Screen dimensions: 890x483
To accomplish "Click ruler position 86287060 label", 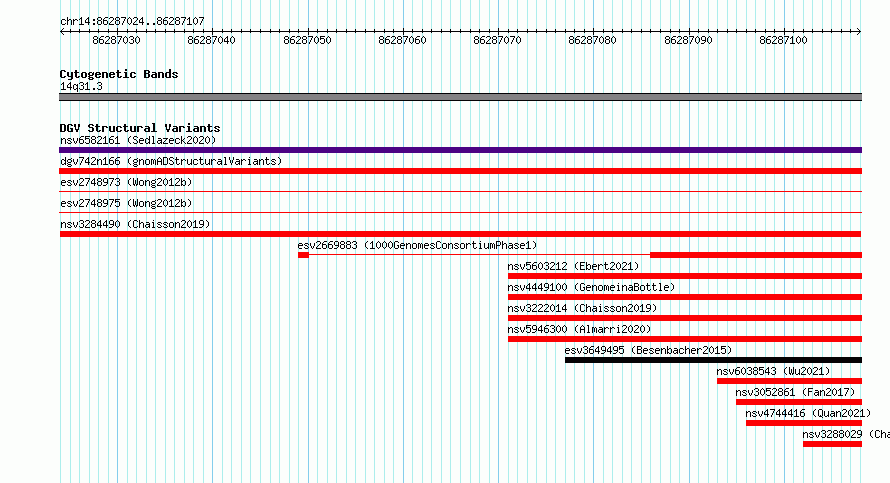I will (x=402, y=40).
